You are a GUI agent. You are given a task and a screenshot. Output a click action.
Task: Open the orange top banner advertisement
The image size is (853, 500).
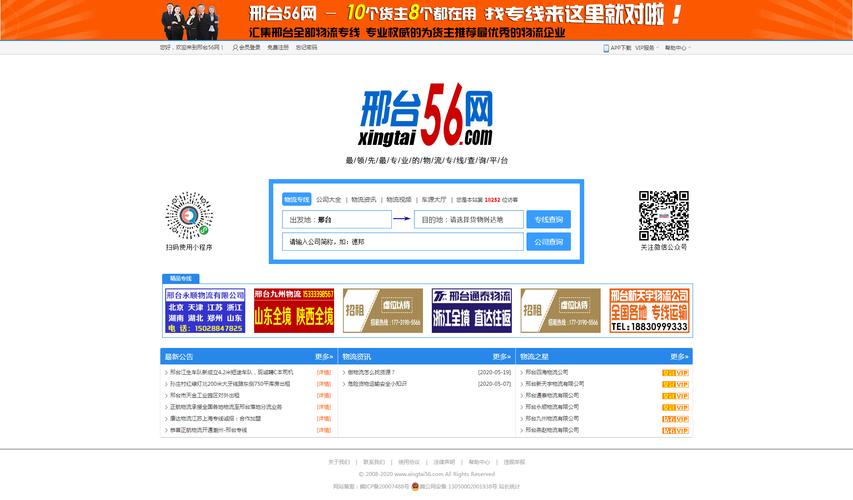coord(426,20)
